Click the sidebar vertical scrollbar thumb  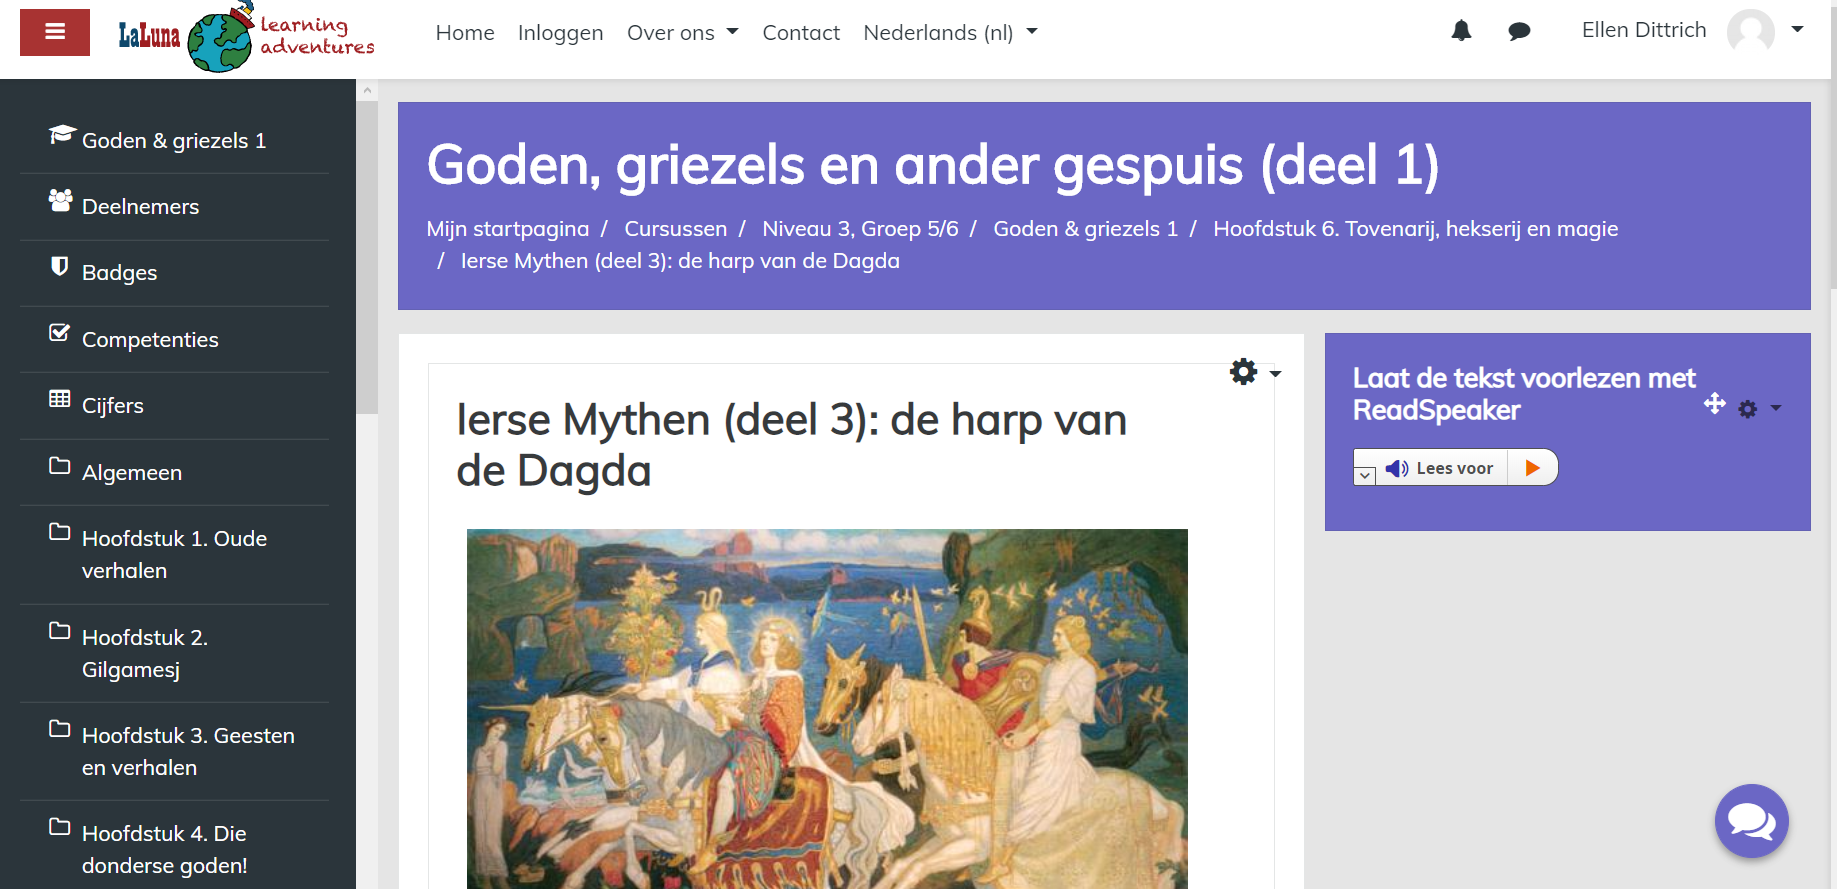tap(367, 257)
